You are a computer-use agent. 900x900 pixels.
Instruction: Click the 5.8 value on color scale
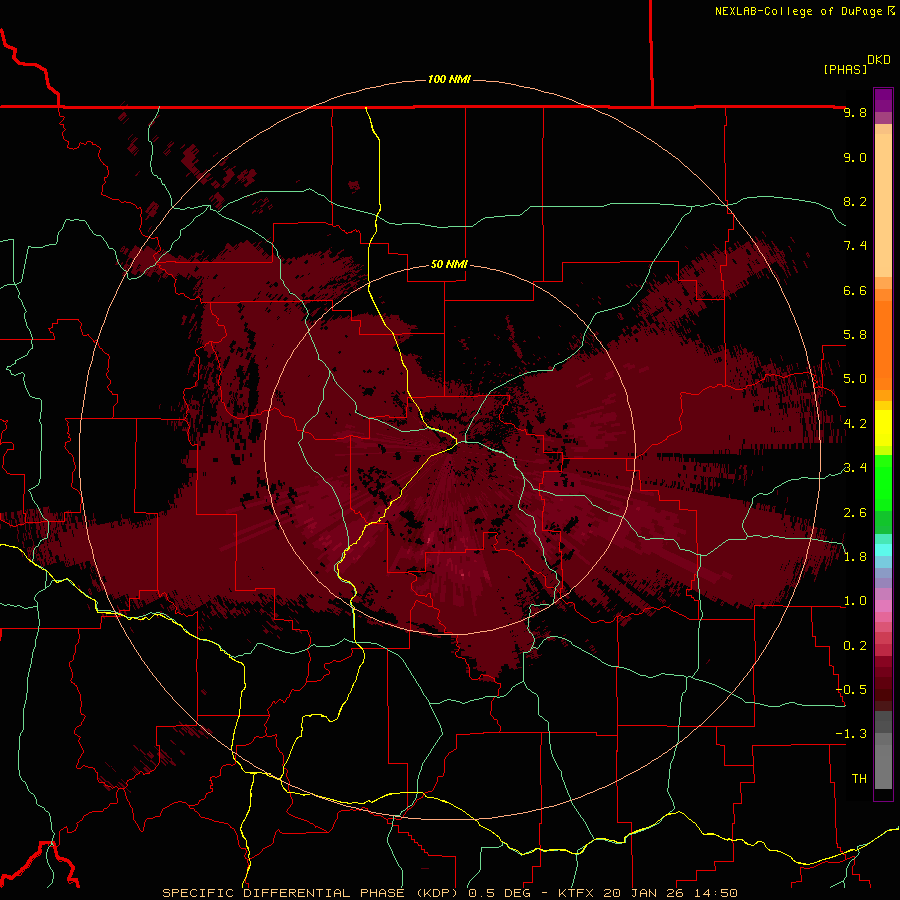855,335
